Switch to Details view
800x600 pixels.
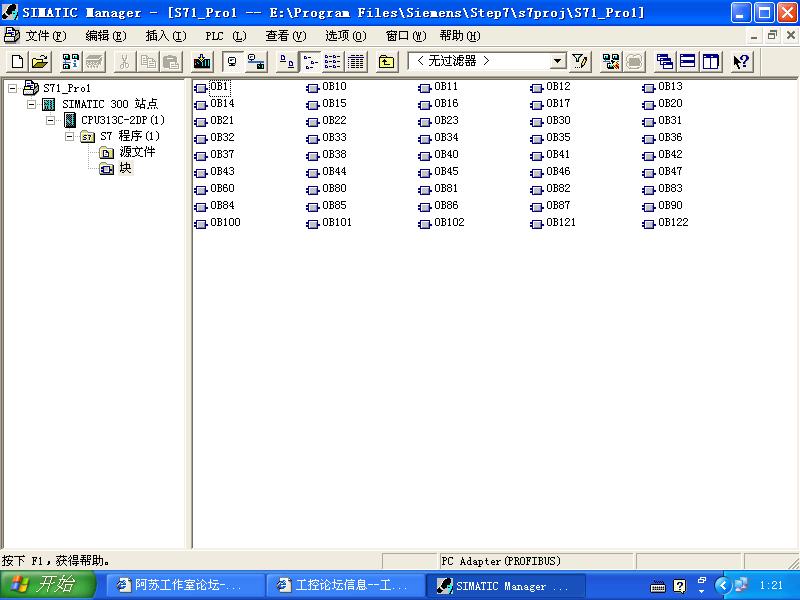[356, 62]
